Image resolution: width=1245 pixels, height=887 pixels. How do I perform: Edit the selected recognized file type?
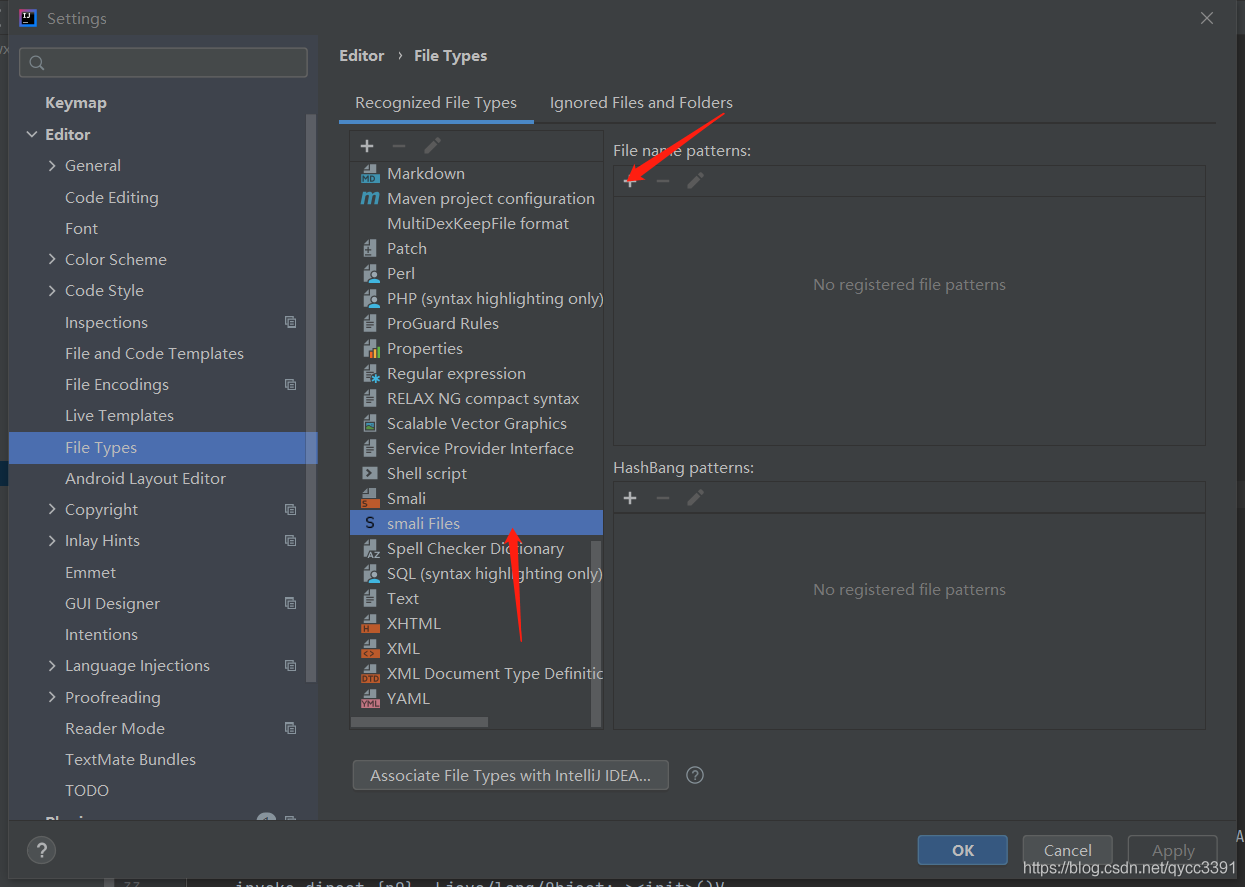click(432, 146)
